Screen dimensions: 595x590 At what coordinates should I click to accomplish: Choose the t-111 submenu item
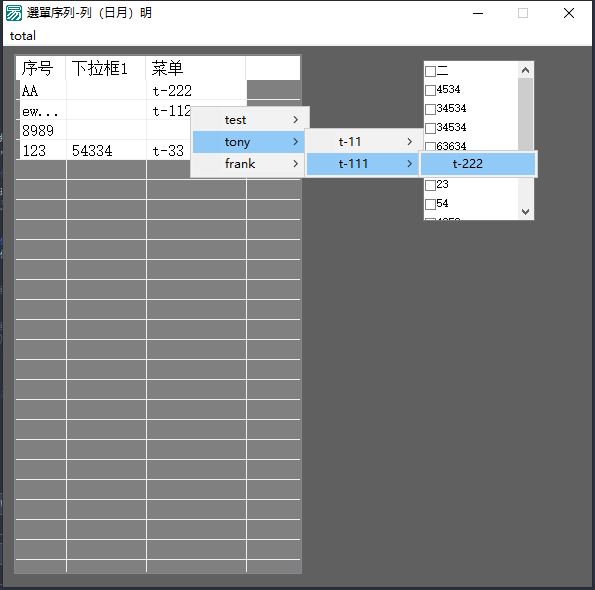pyautogui.click(x=362, y=164)
